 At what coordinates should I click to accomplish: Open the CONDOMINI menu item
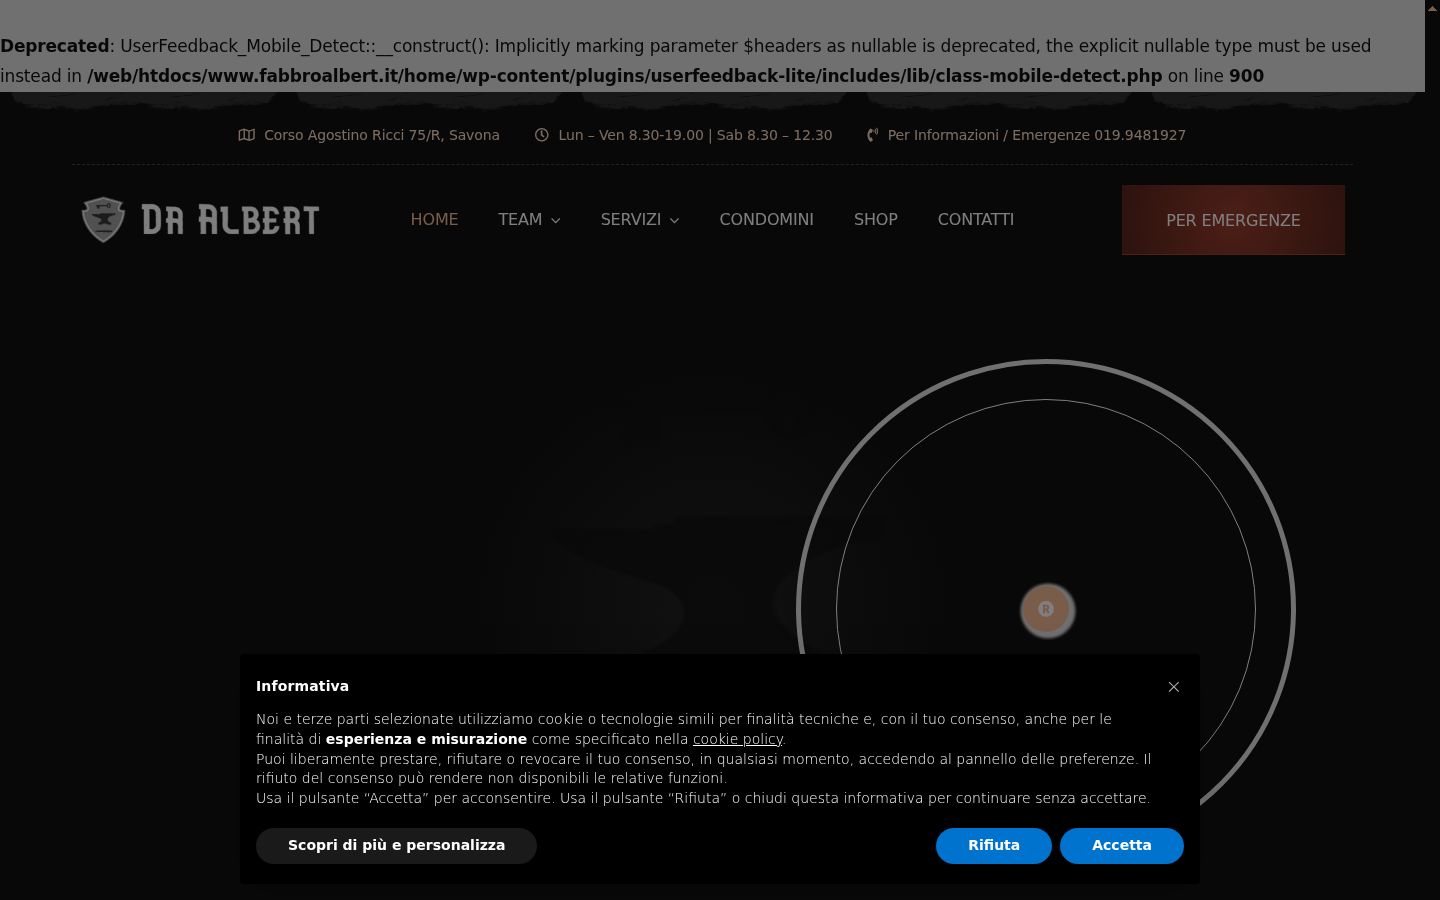(767, 219)
